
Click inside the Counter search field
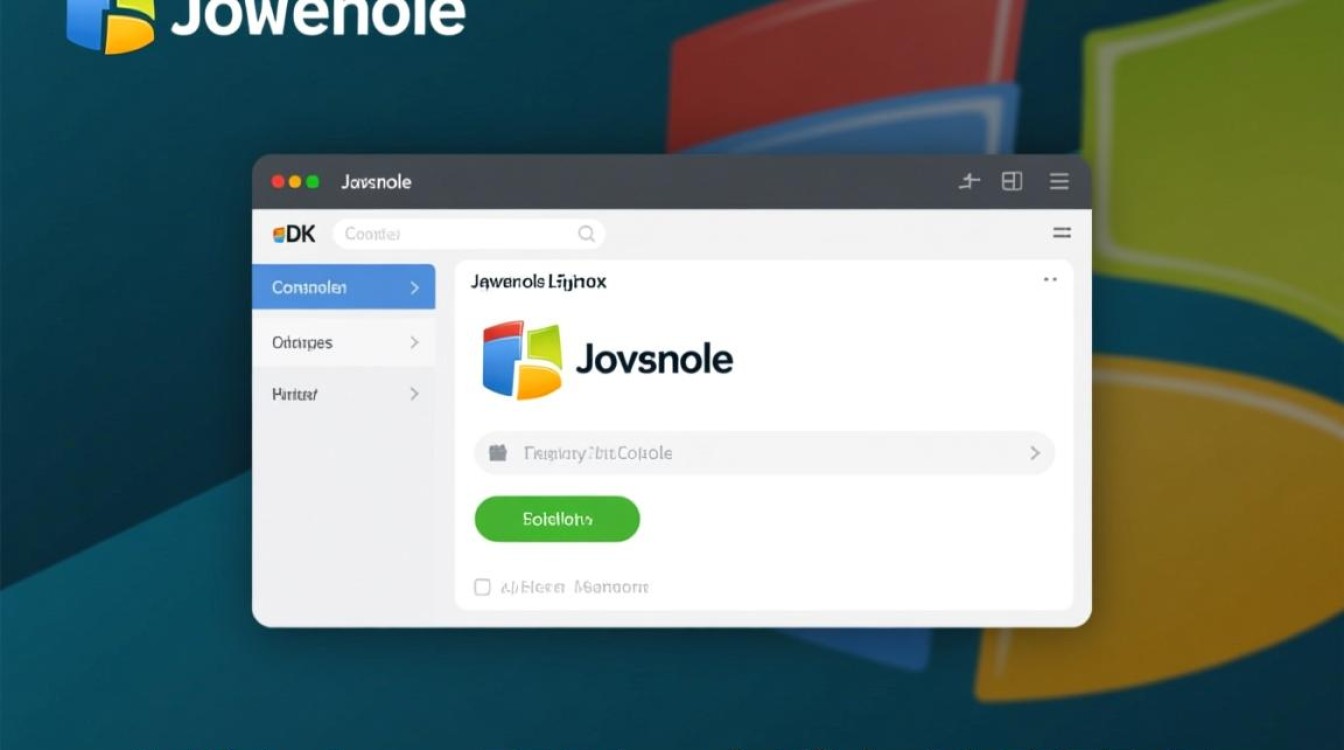430,233
